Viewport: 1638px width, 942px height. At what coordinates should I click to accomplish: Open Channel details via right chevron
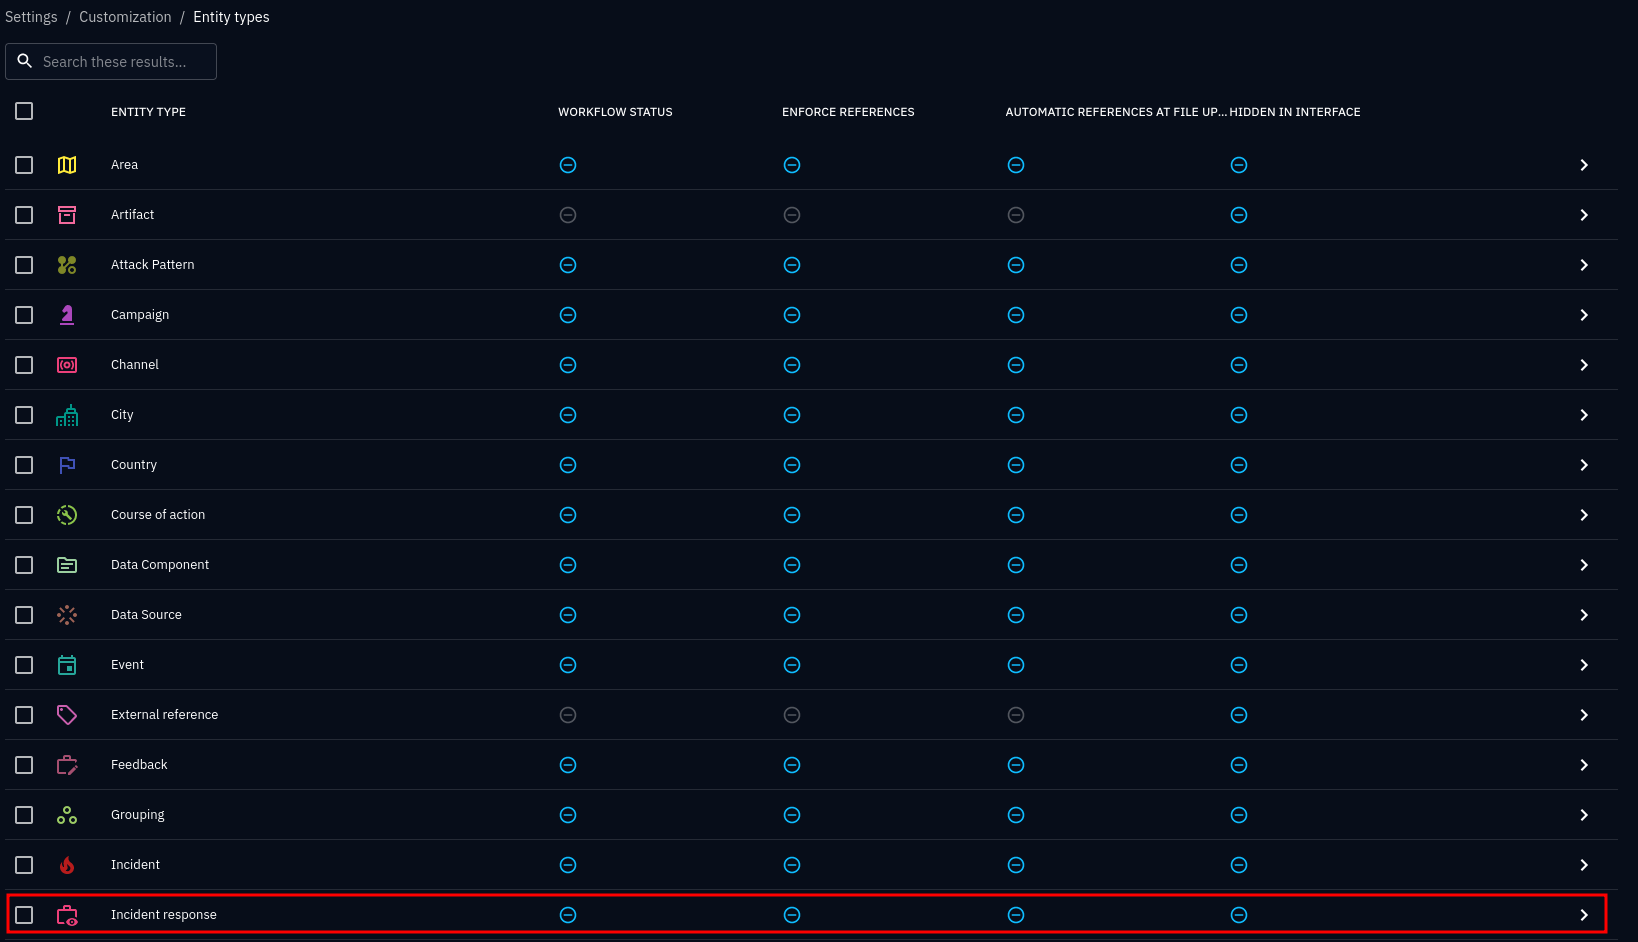tap(1584, 365)
